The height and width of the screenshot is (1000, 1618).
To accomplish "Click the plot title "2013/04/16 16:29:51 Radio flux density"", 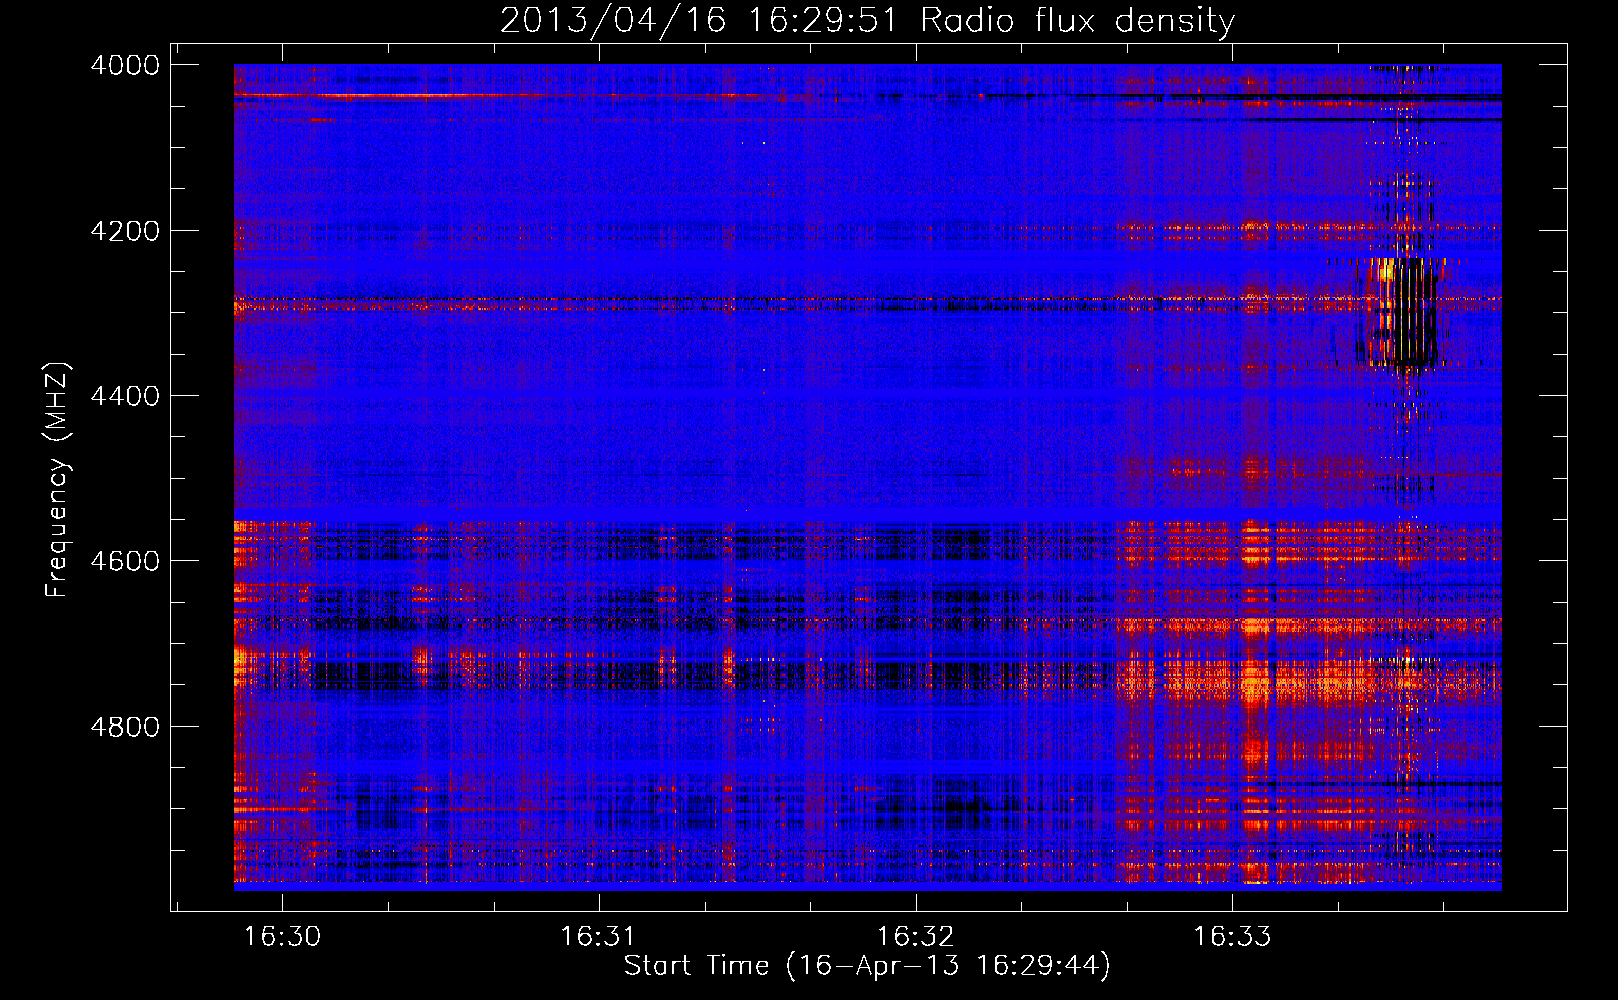I will coord(867,20).
